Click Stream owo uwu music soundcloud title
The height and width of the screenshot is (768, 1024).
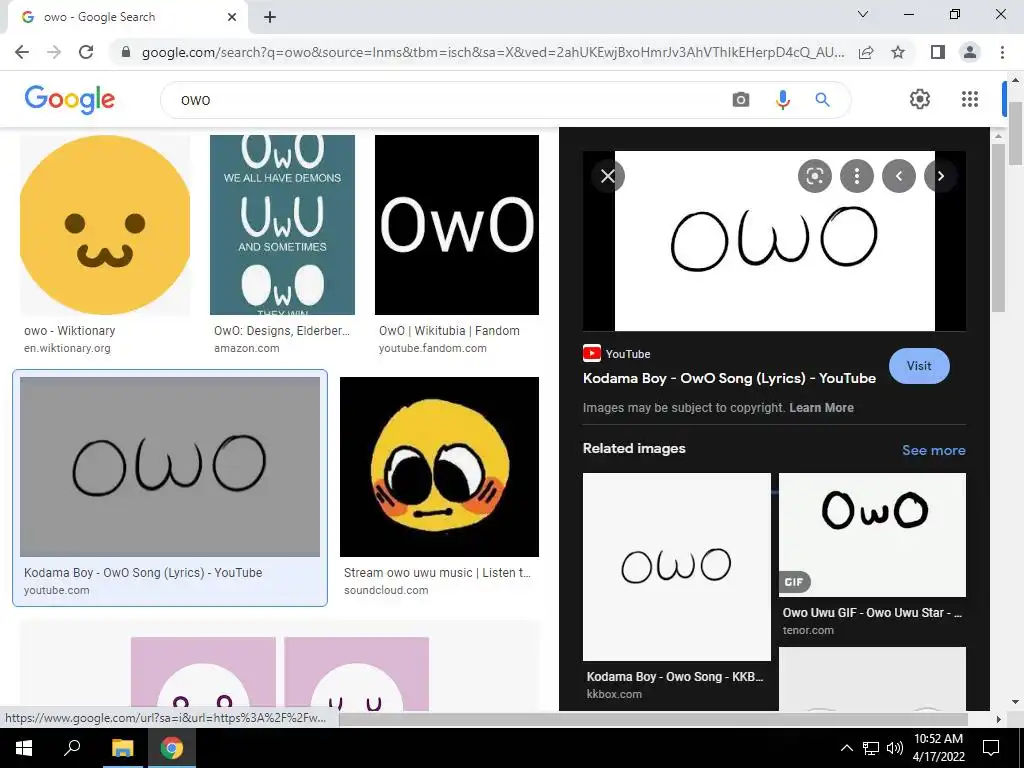(437, 573)
